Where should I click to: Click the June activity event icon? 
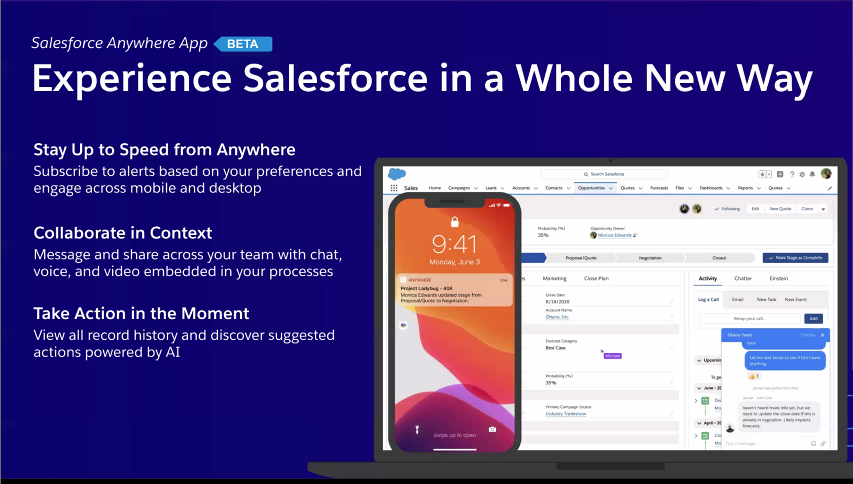[x=705, y=400]
